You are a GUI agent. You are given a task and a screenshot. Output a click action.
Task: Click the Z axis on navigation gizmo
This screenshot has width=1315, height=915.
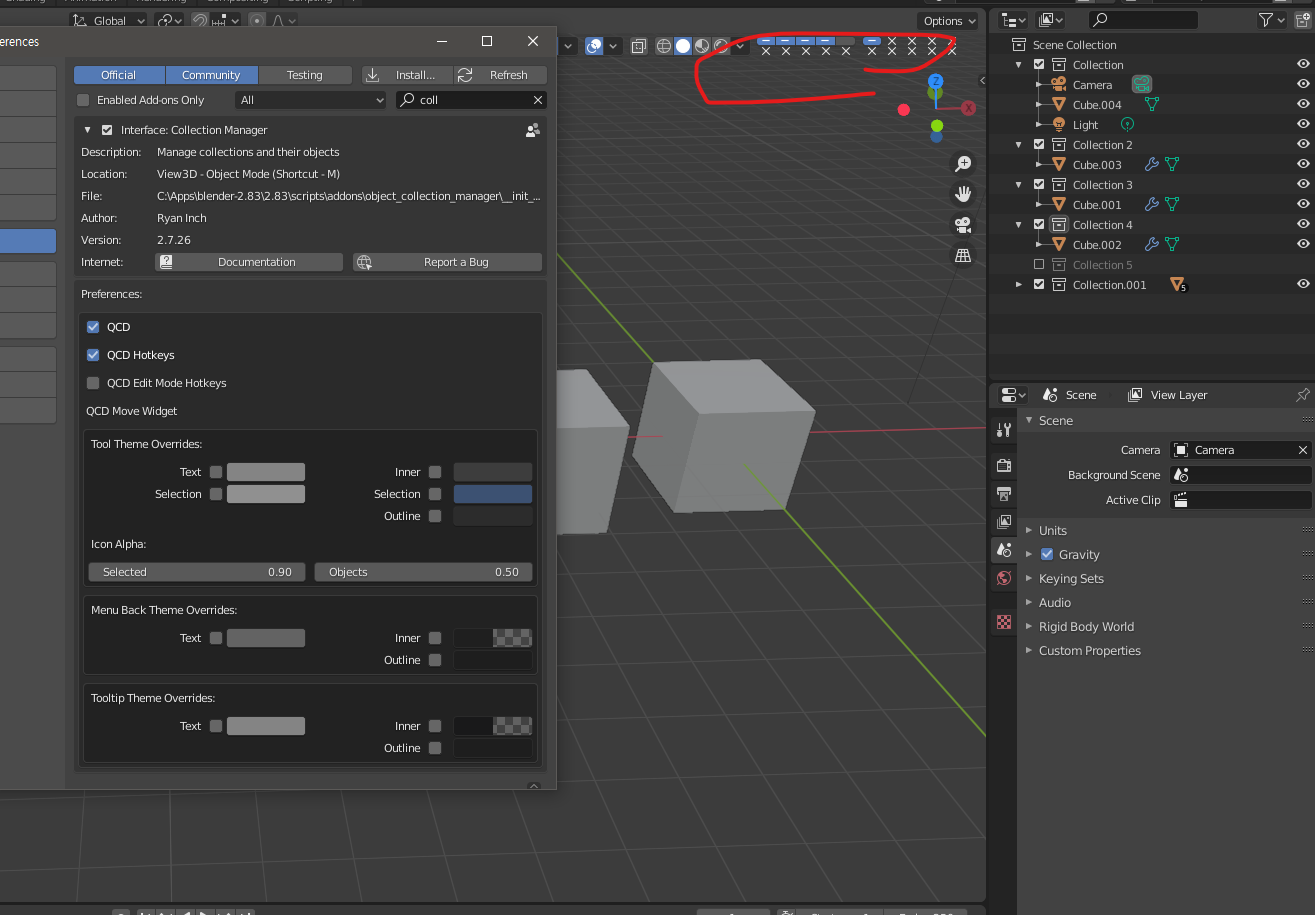(x=935, y=81)
